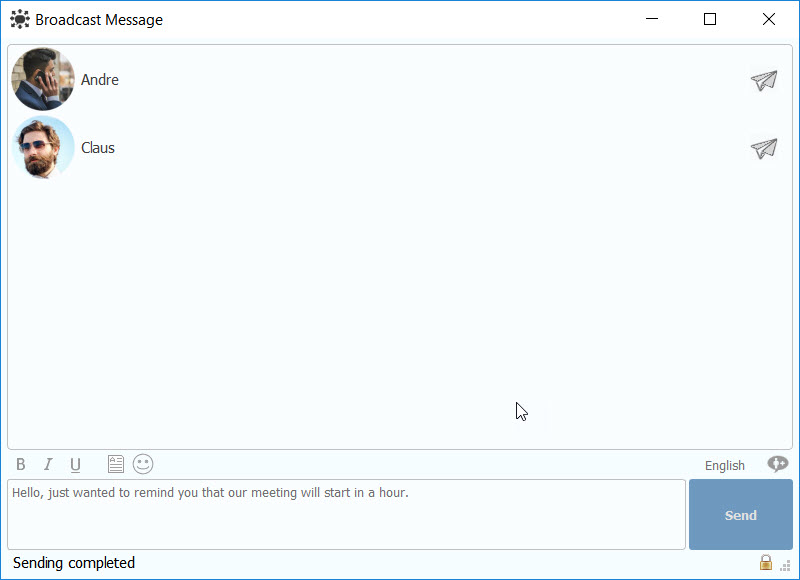Click the Broadcast Message app icon in title bar
Image resolution: width=800 pixels, height=580 pixels.
pyautogui.click(x=19, y=19)
